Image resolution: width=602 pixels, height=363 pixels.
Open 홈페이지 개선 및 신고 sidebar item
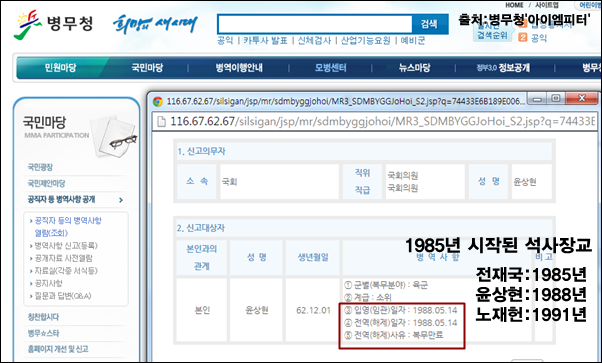coord(58,349)
